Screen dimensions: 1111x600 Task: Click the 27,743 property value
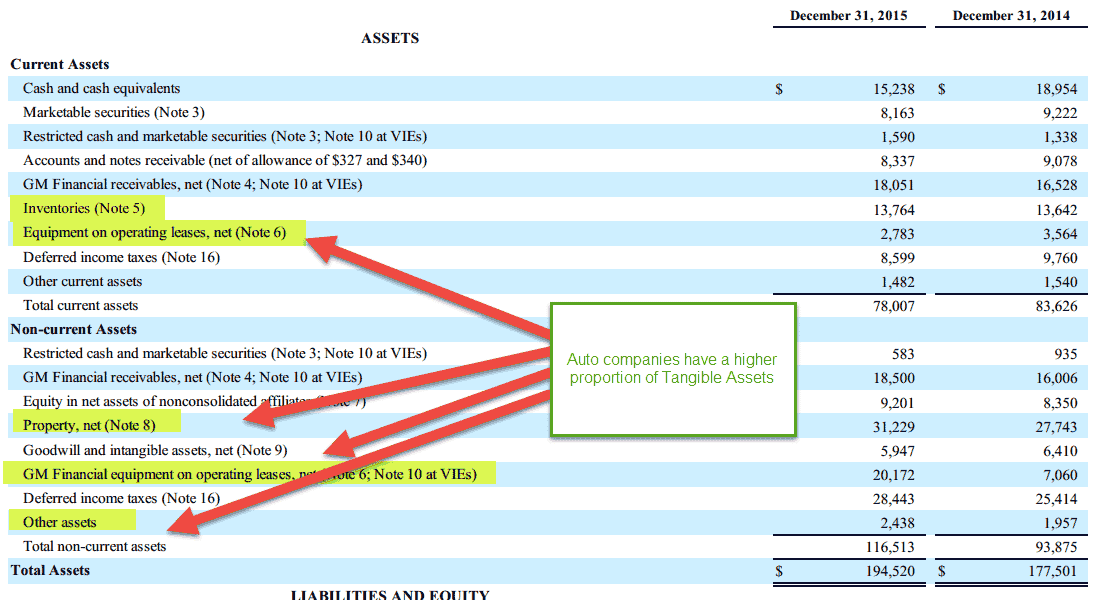click(x=1056, y=428)
